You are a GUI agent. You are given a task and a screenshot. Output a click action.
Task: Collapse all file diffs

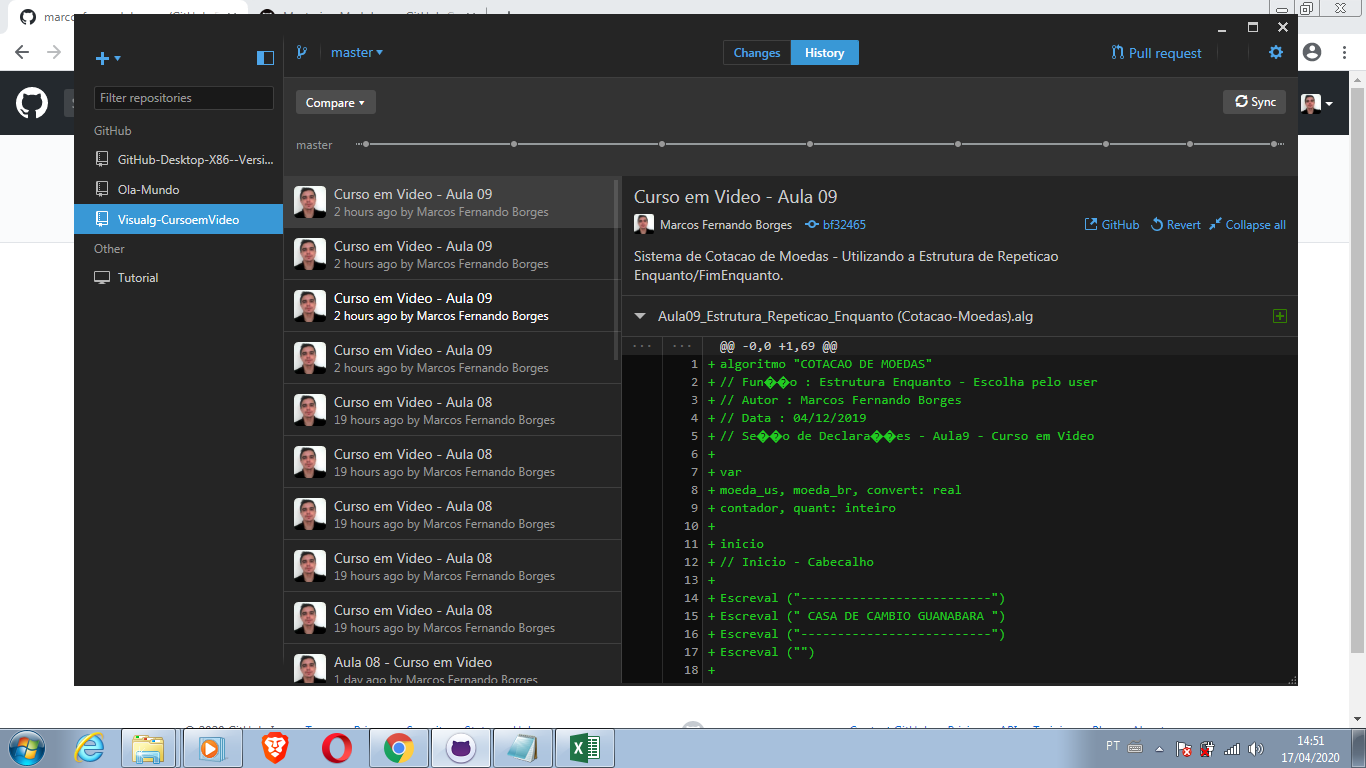point(1247,224)
